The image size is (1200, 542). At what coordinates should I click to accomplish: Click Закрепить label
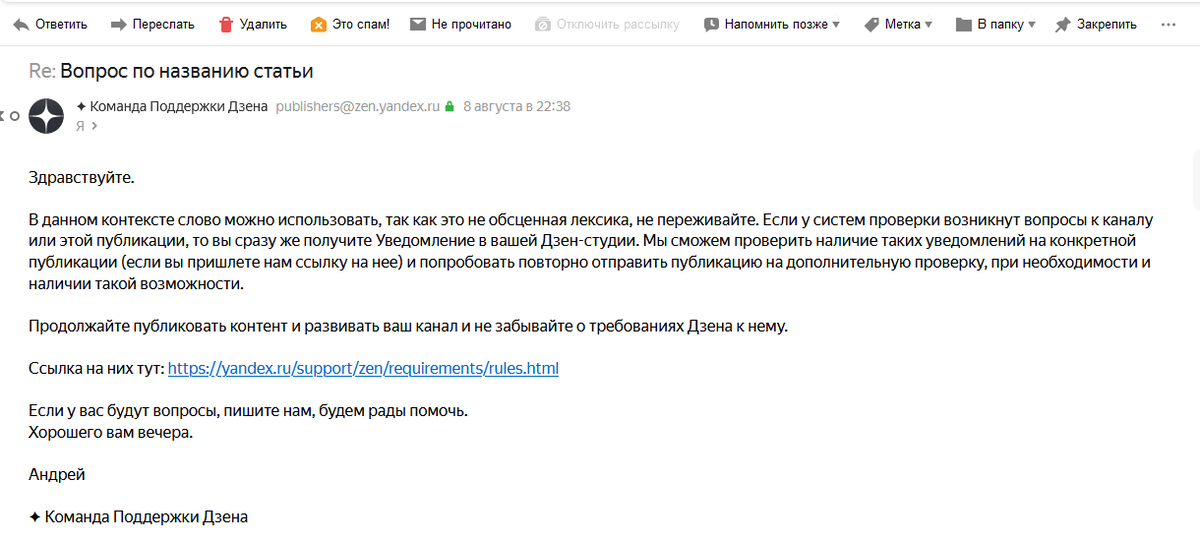[x=1106, y=24]
